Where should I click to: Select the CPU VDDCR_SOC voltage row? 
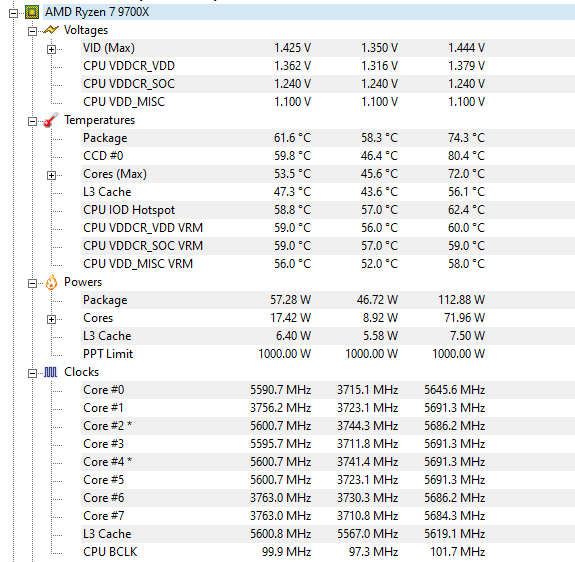(328, 84)
